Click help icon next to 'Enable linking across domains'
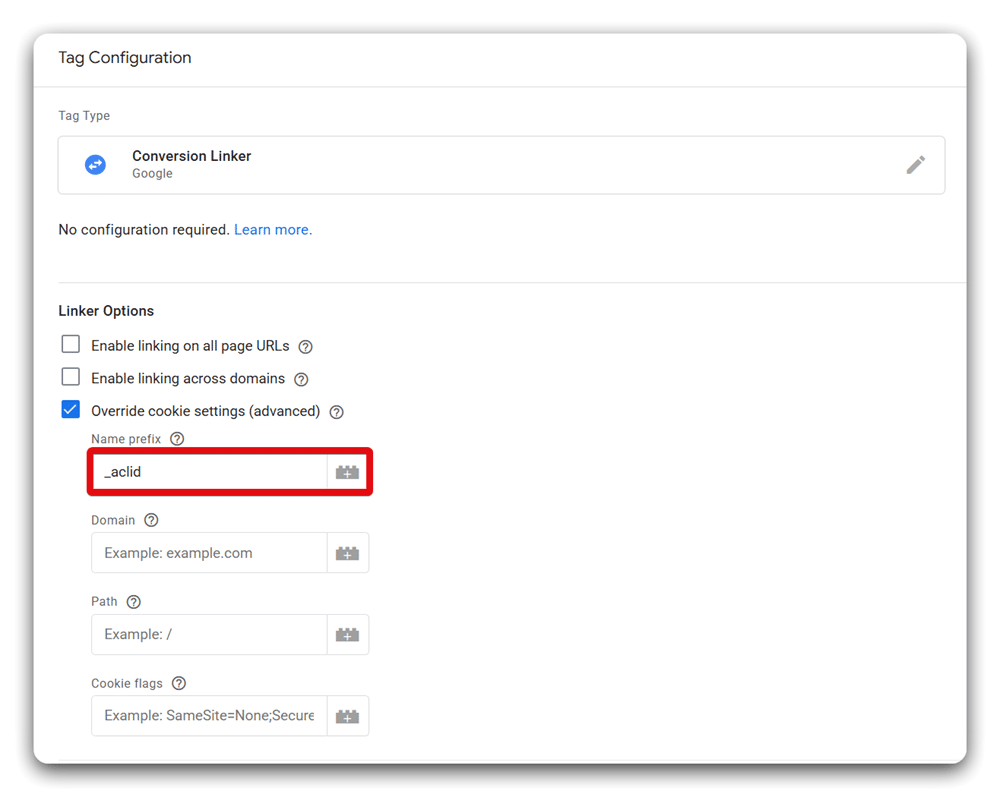The height and width of the screenshot is (797, 1000). pos(301,378)
